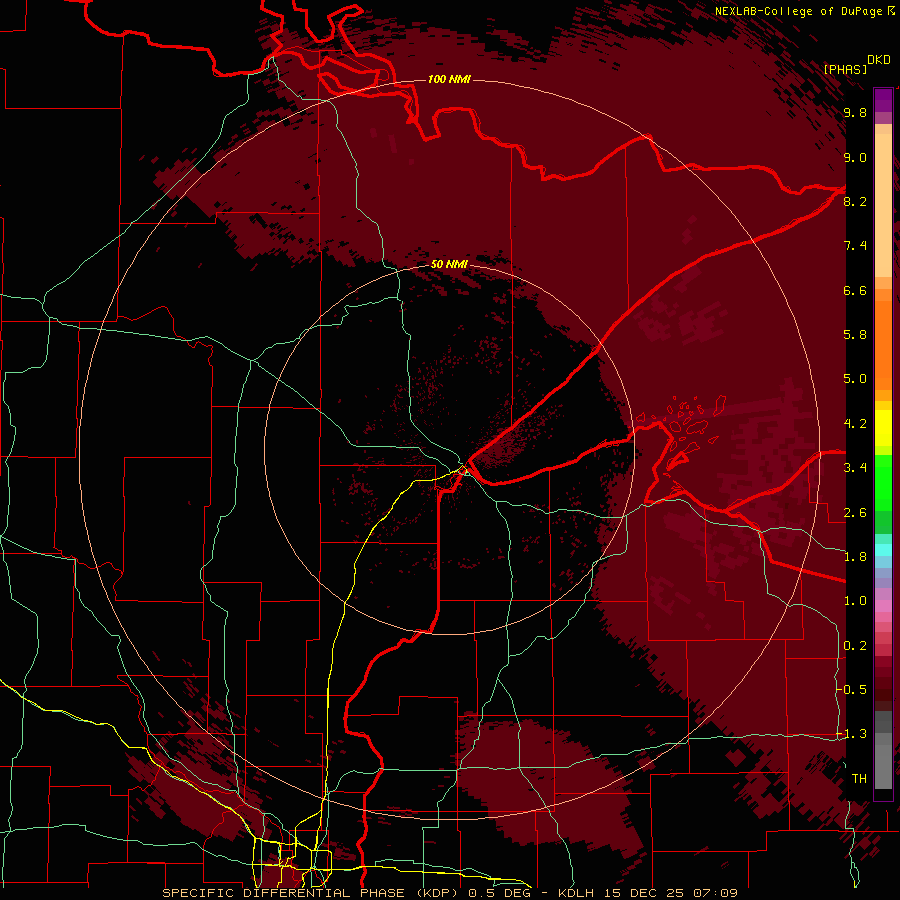
Task: Click the [PHAS] units label
Action: pyautogui.click(x=845, y=69)
